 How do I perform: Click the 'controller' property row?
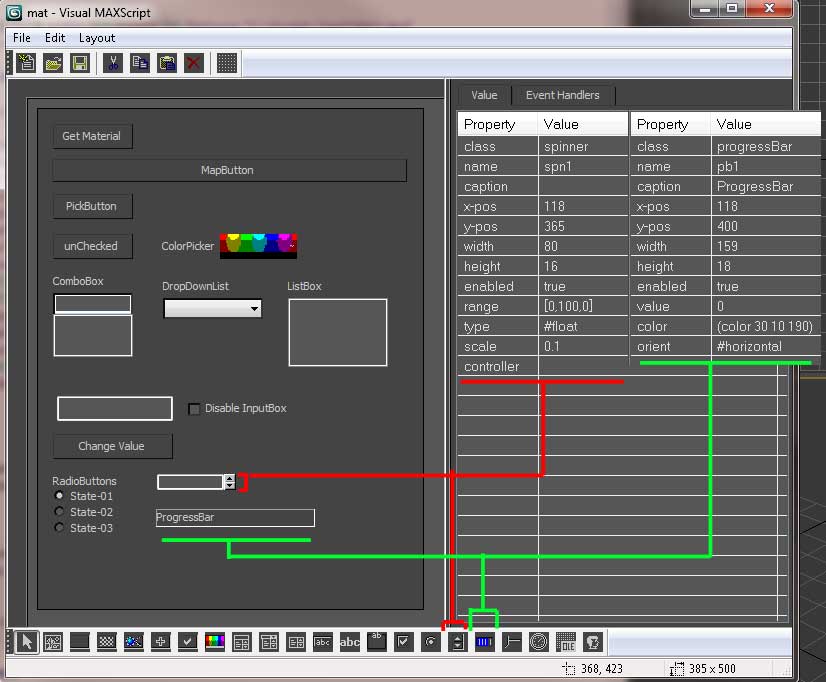[543, 367]
